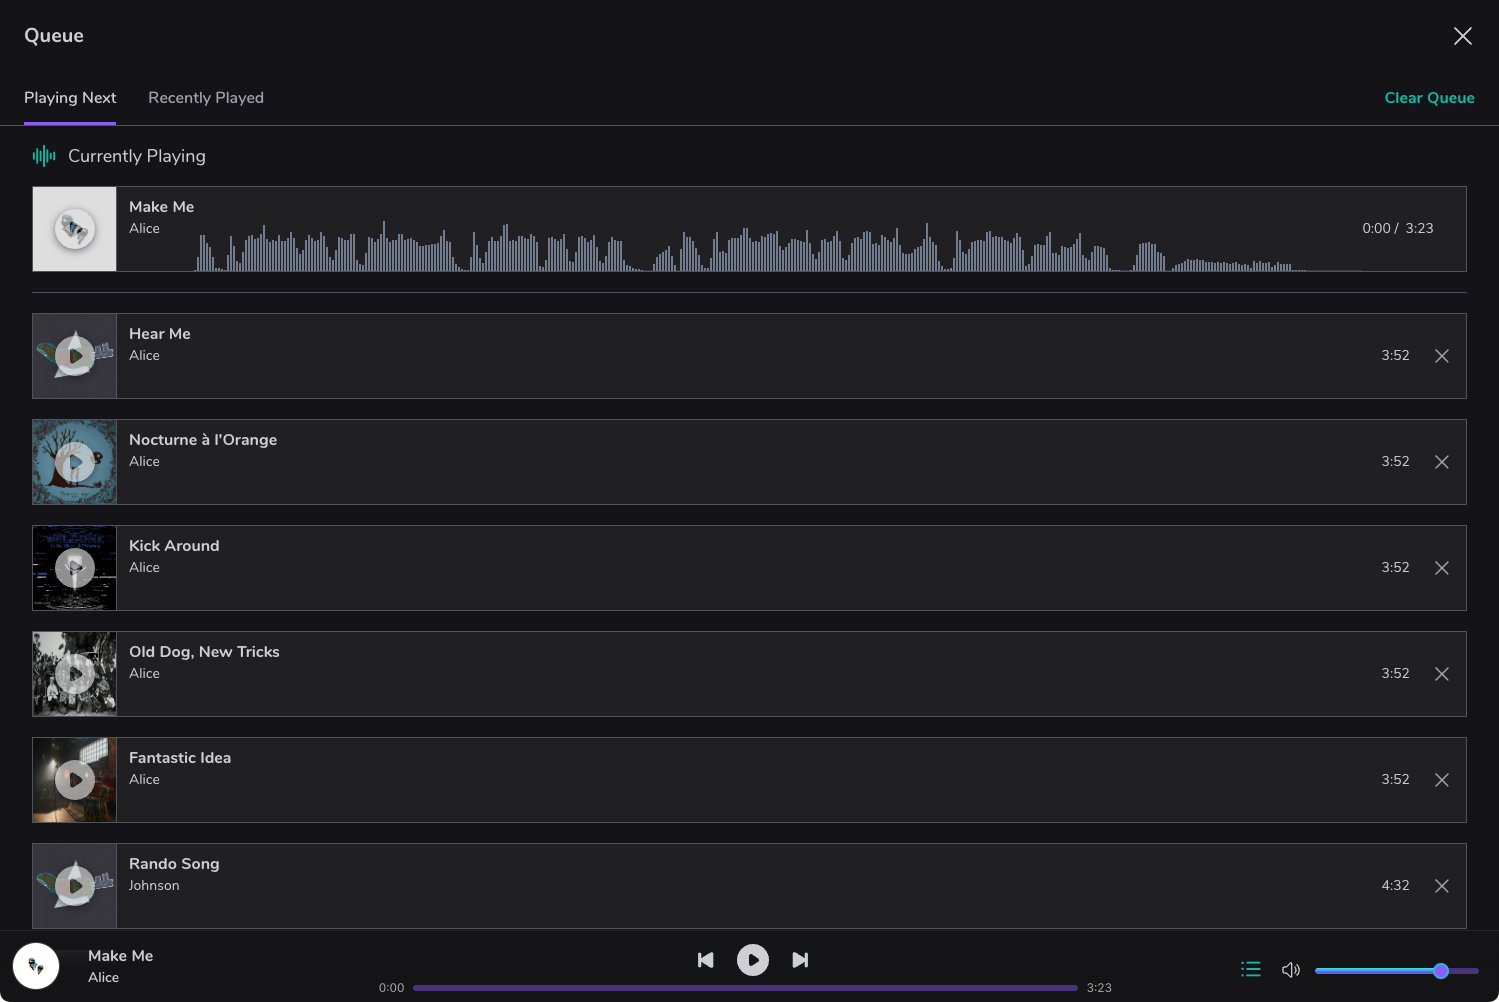Click the play overlay on Kick Around artwork
Viewport: 1499px width, 1002px height.
tap(74, 567)
